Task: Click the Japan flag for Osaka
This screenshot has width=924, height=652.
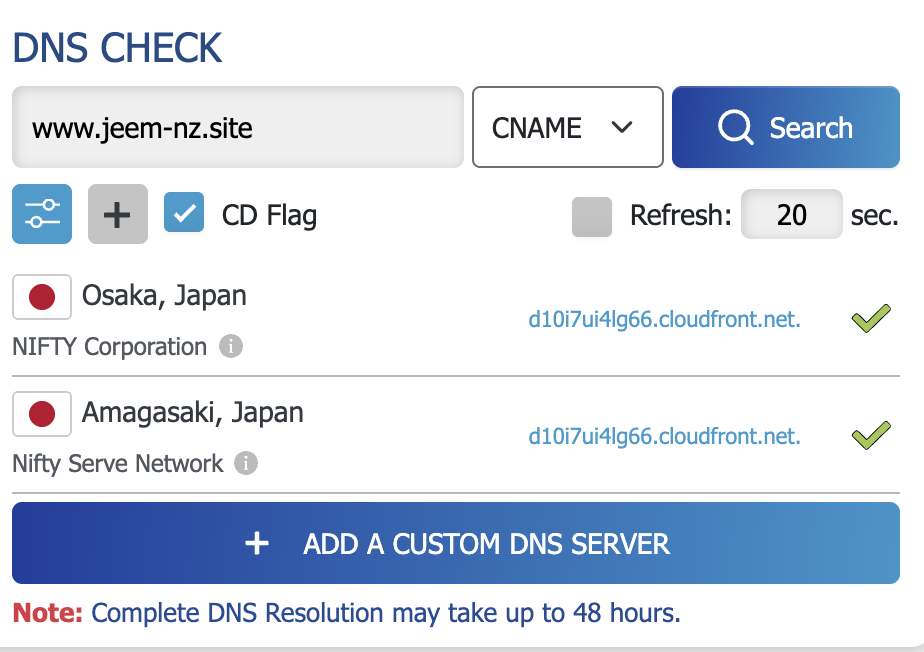Action: pos(41,297)
